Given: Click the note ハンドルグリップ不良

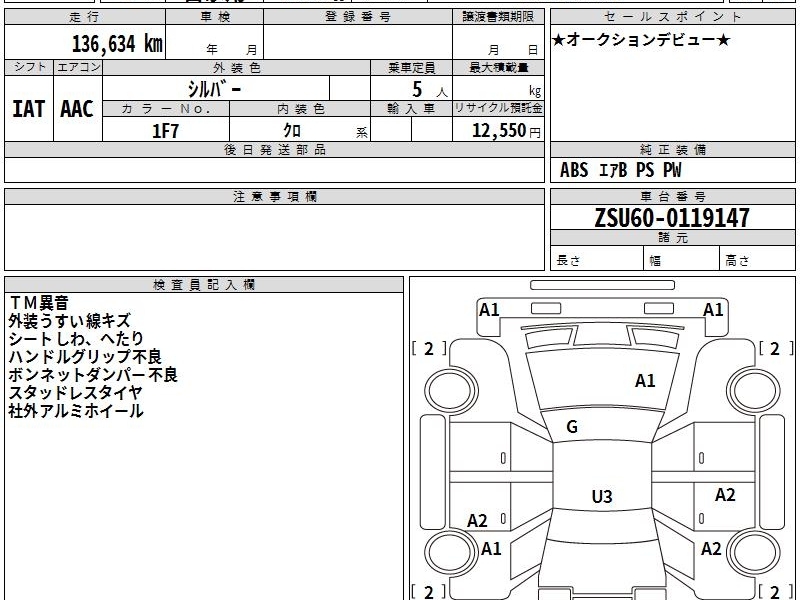Looking at the screenshot, I should point(85,357).
